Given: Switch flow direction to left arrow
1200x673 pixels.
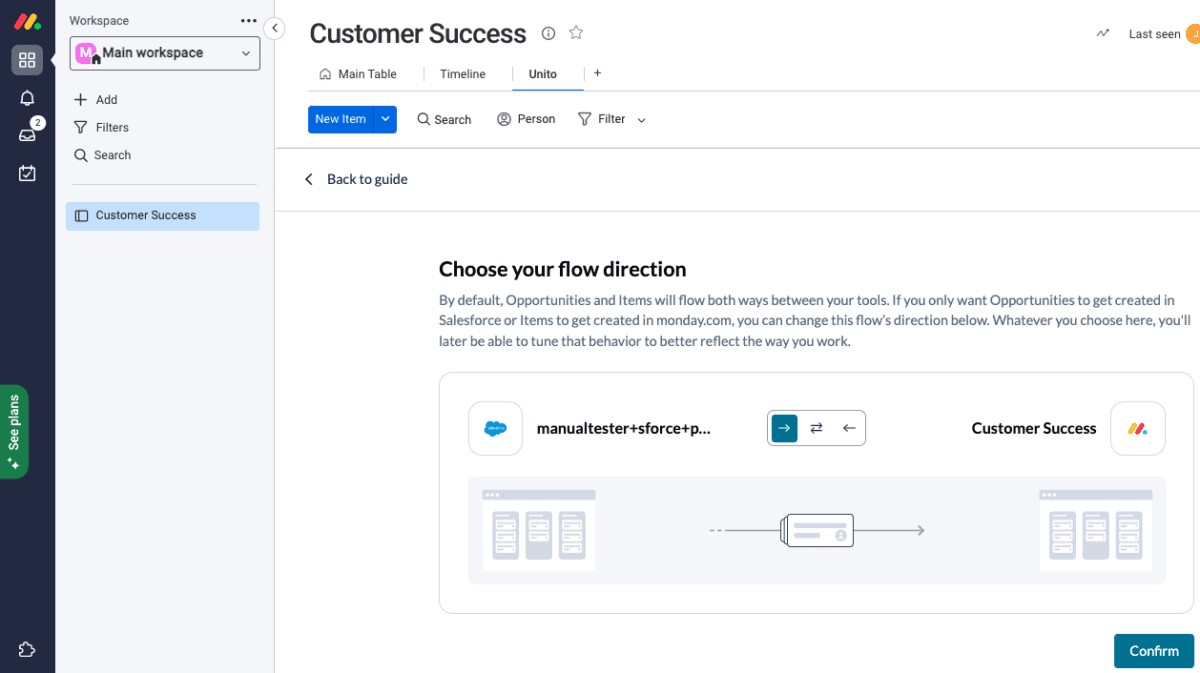Looking at the screenshot, I should (x=848, y=427).
